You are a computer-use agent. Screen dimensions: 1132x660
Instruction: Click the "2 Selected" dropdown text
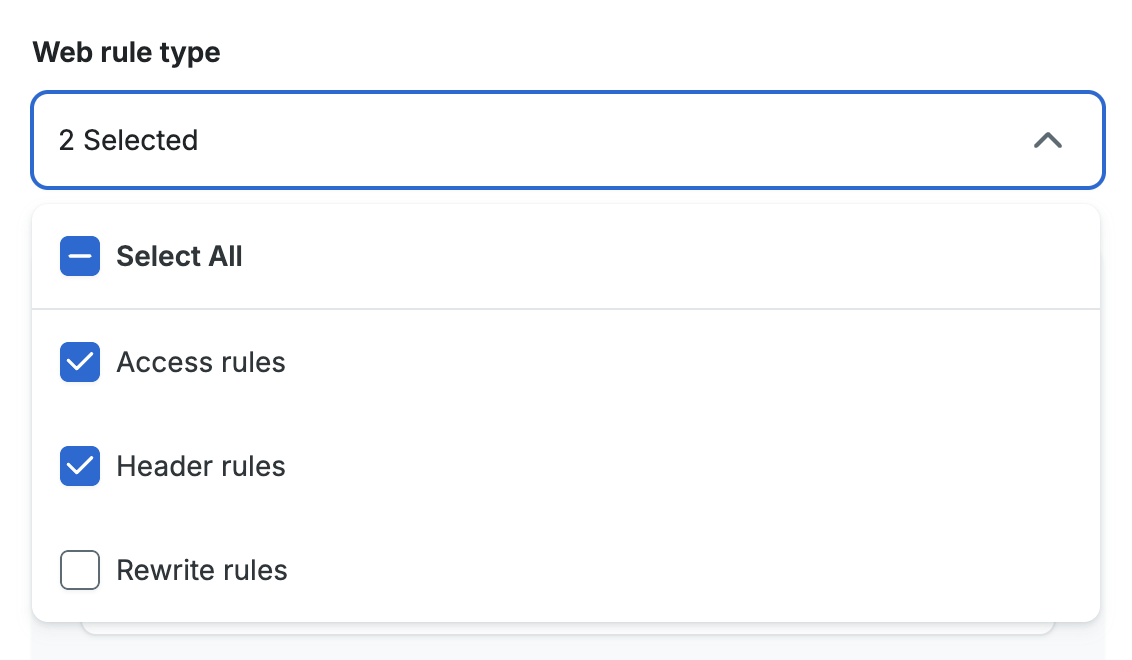click(128, 141)
